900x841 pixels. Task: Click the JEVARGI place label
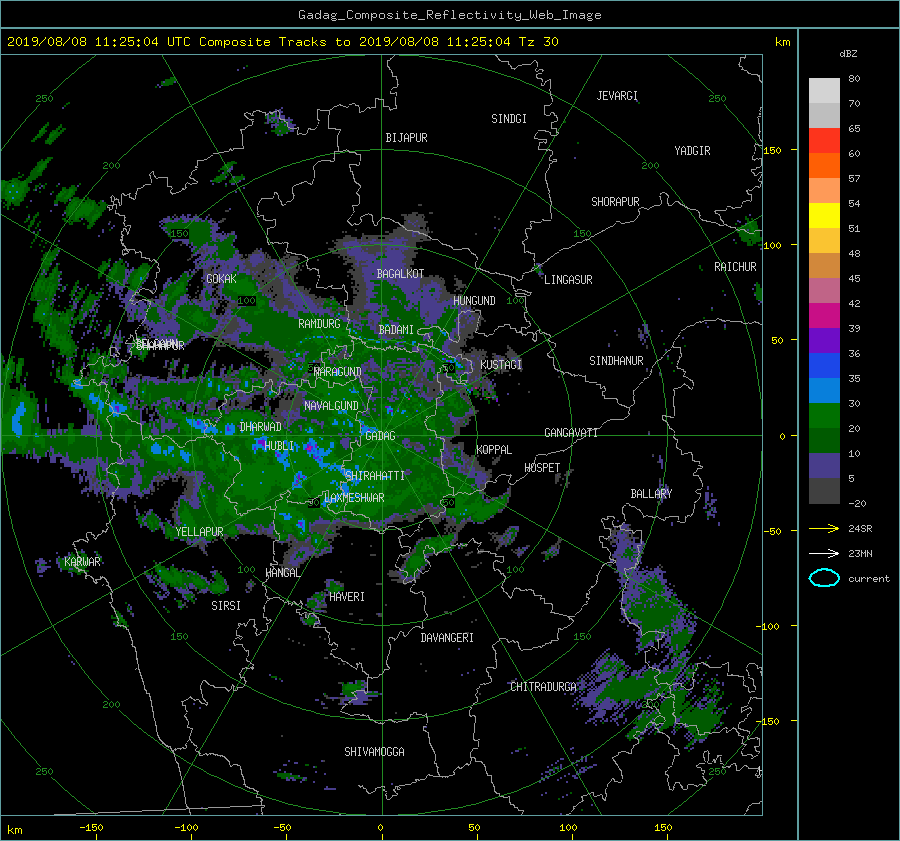[x=617, y=96]
